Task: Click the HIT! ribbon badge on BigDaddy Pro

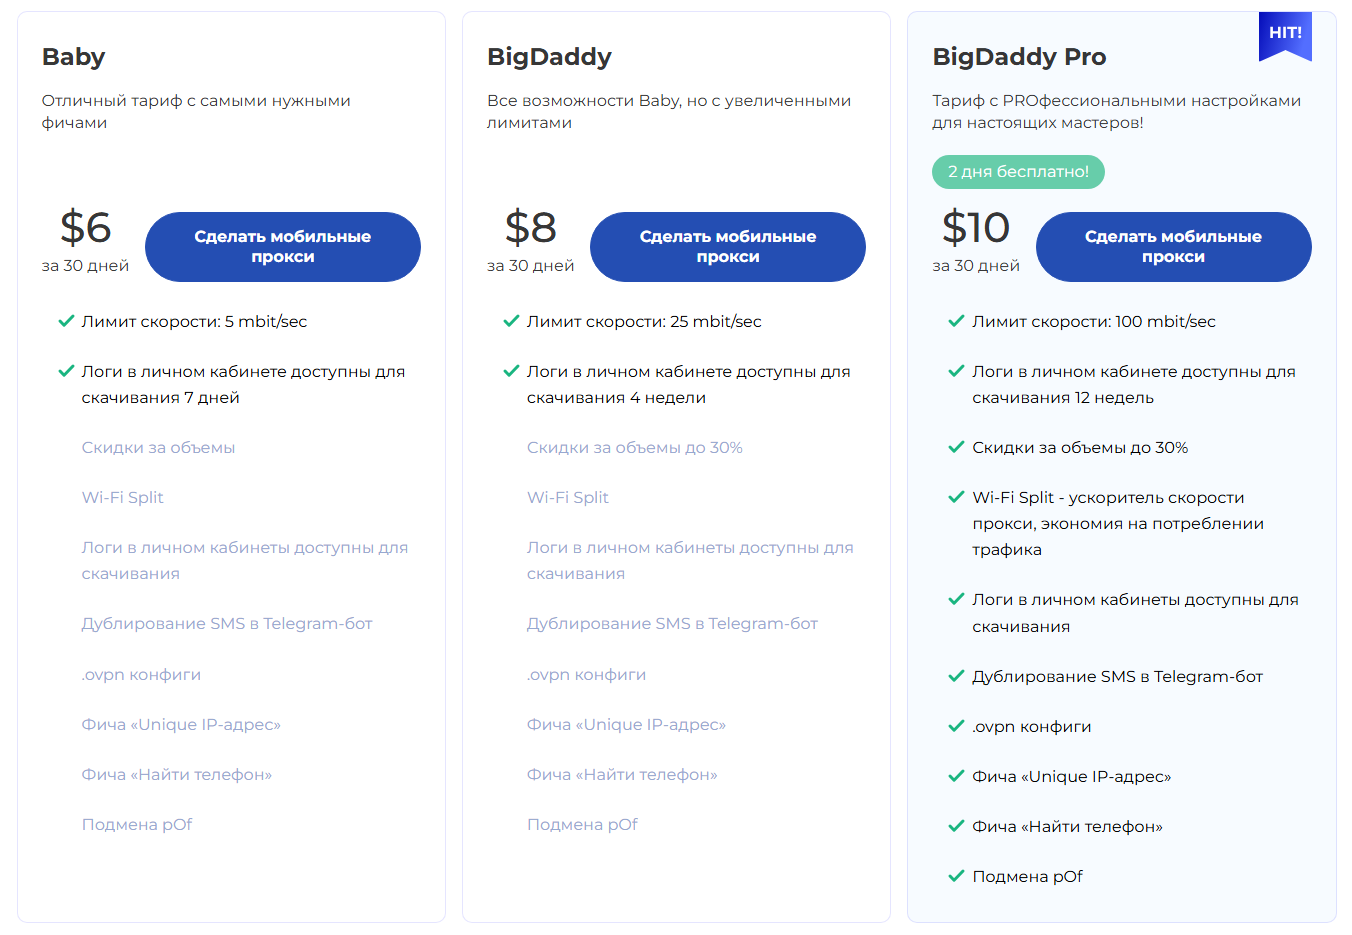Action: (1285, 35)
